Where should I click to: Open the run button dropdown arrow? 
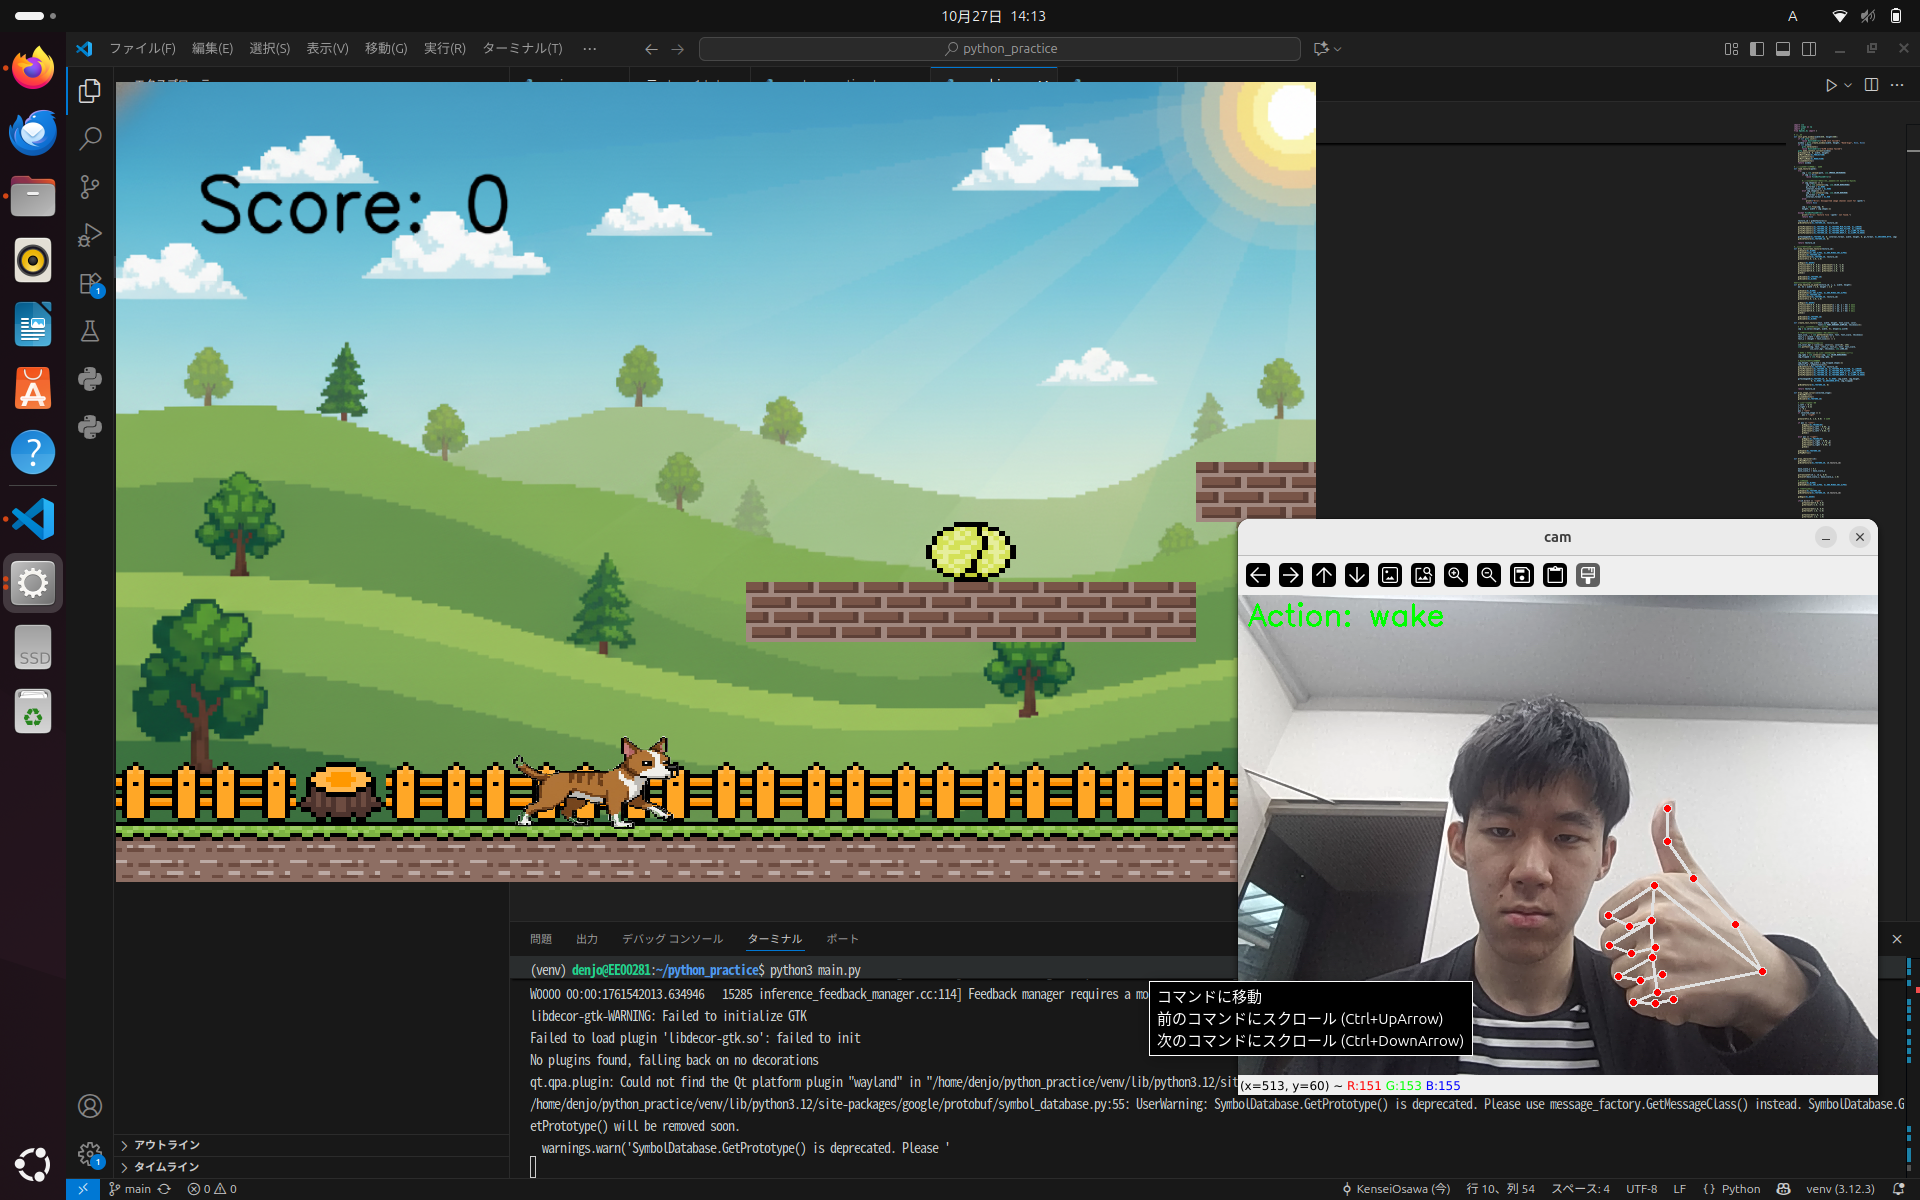1848,85
